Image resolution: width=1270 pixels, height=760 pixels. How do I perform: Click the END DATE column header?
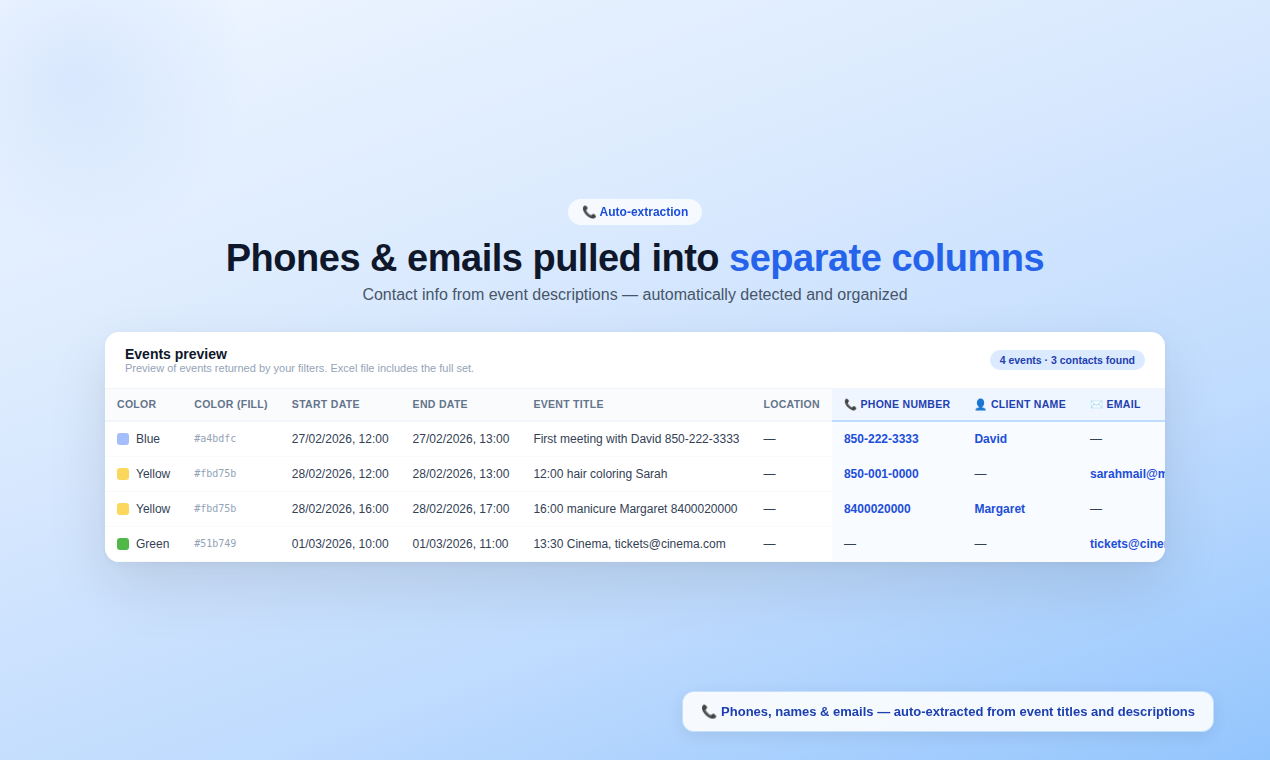(x=439, y=404)
